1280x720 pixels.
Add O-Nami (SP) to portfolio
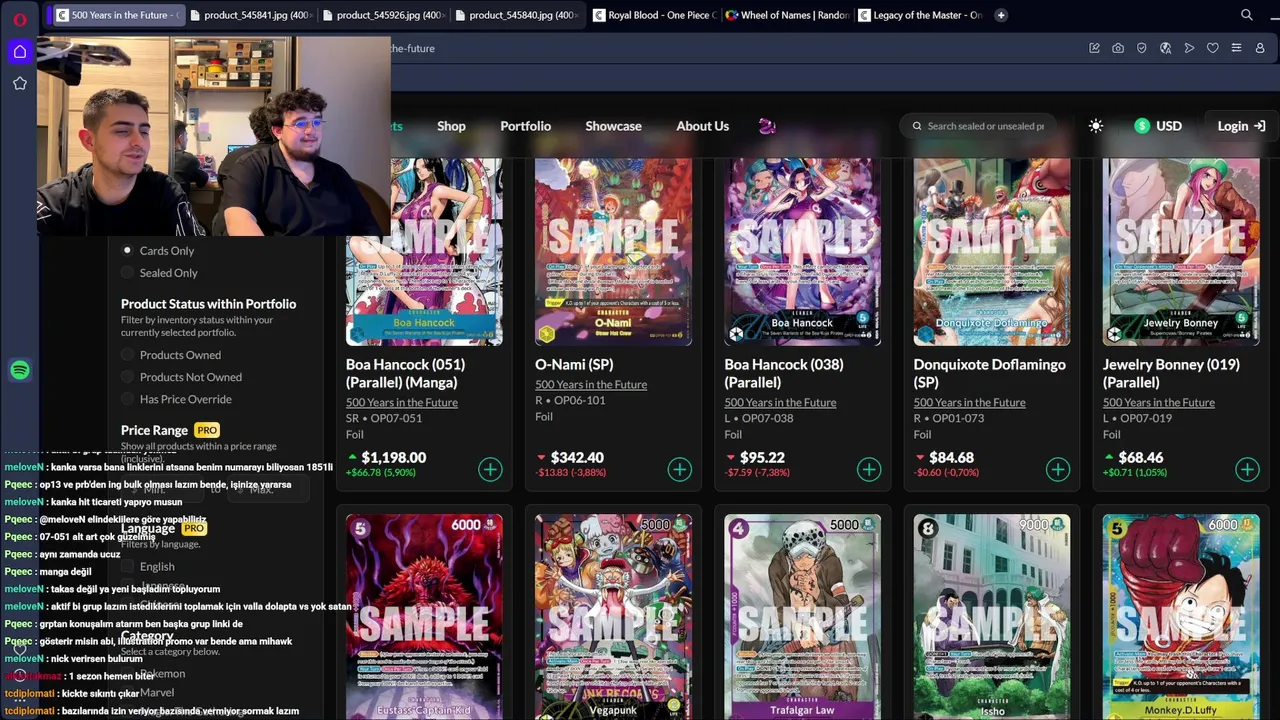coord(679,469)
